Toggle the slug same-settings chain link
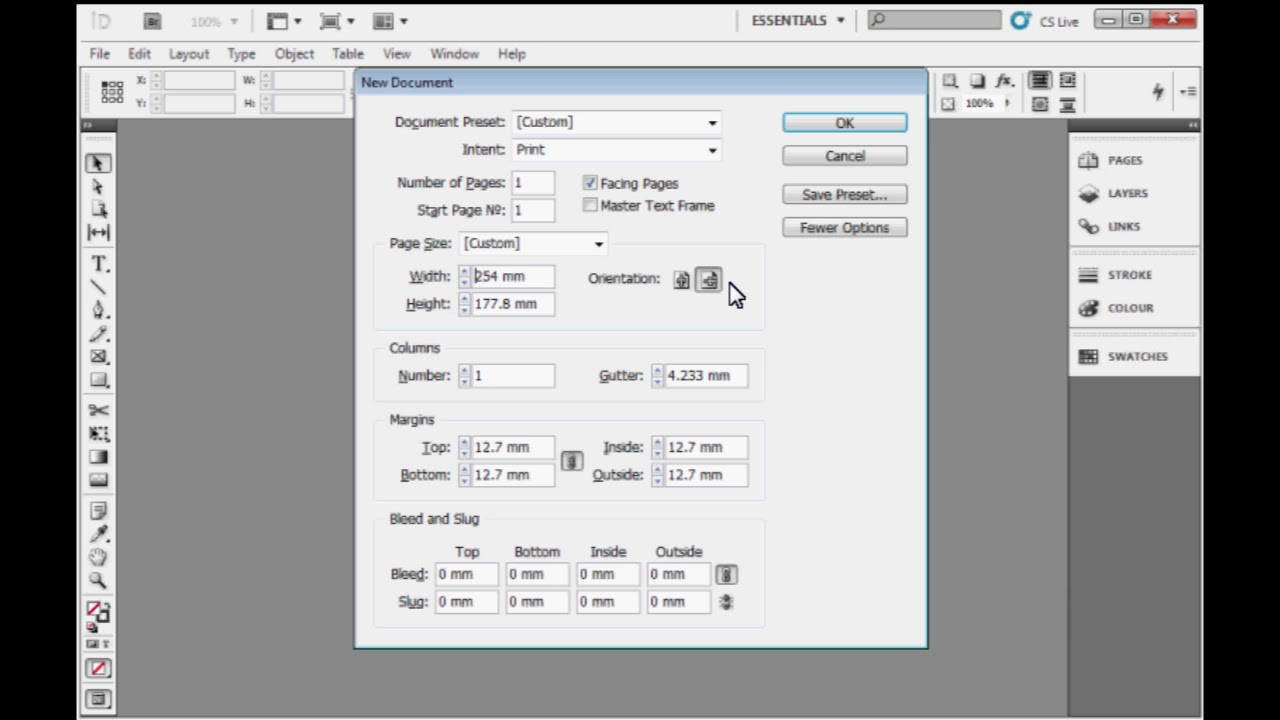1280x720 pixels. click(x=726, y=602)
